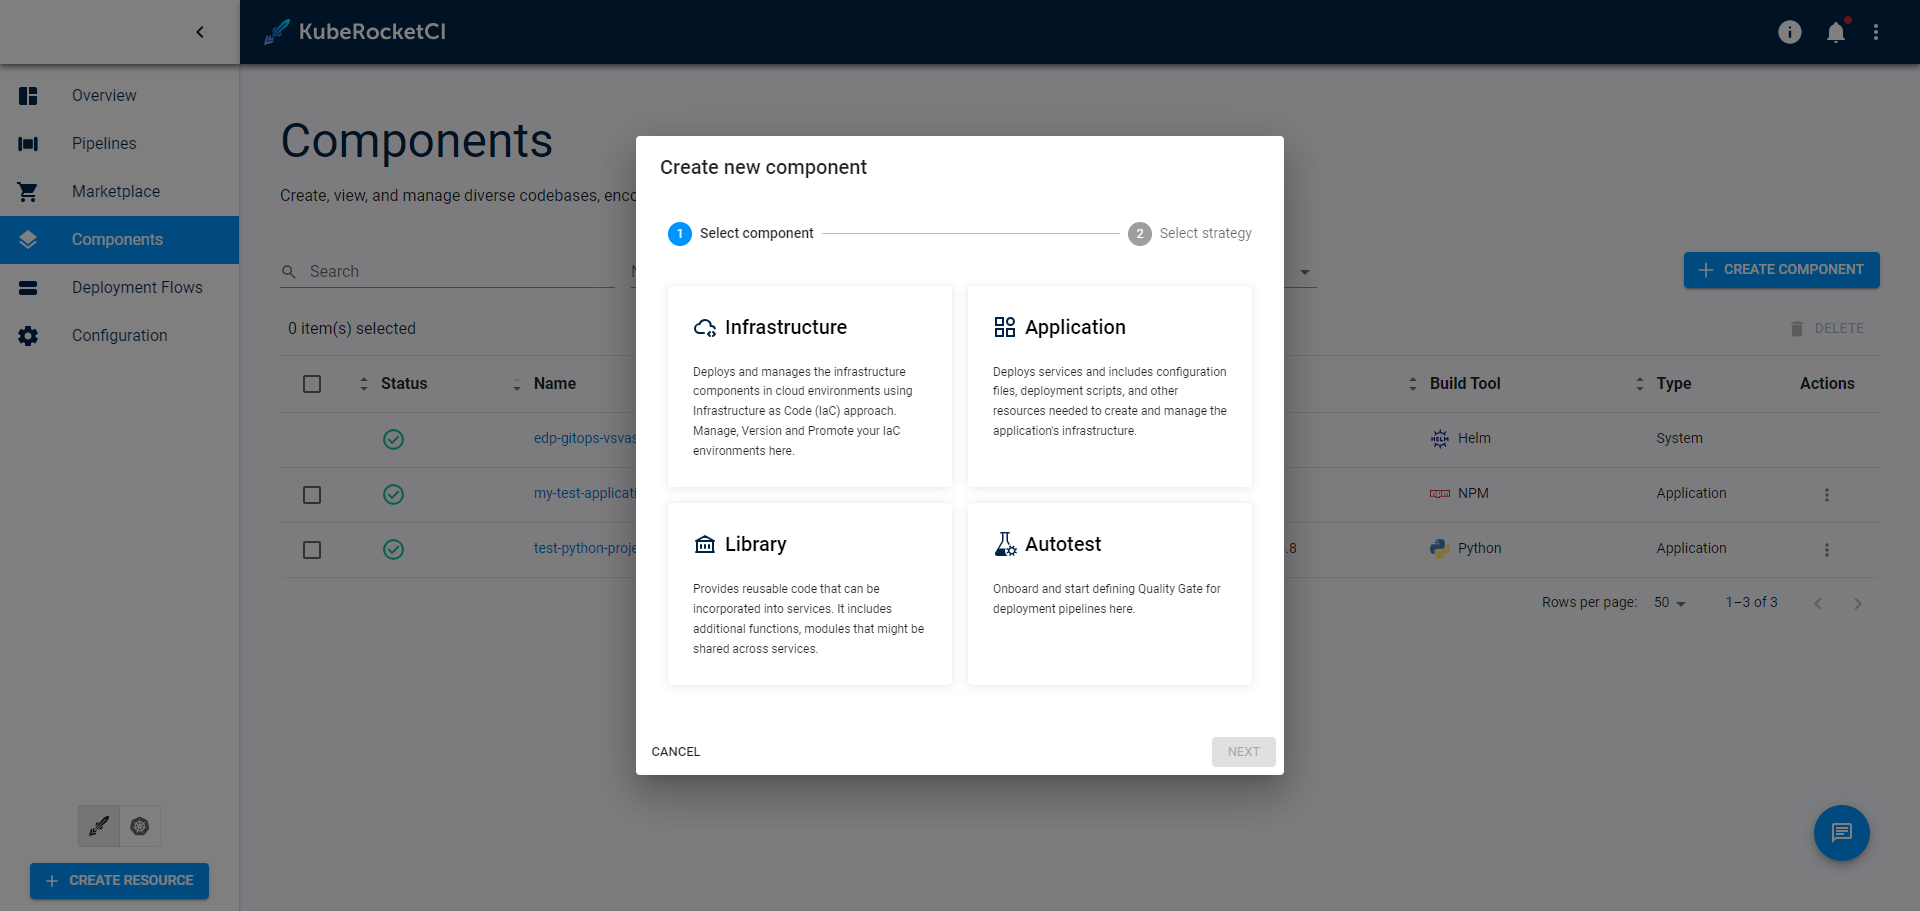Open Deployment Flows in the sidebar
Viewport: 1920px width, 911px height.
point(120,288)
